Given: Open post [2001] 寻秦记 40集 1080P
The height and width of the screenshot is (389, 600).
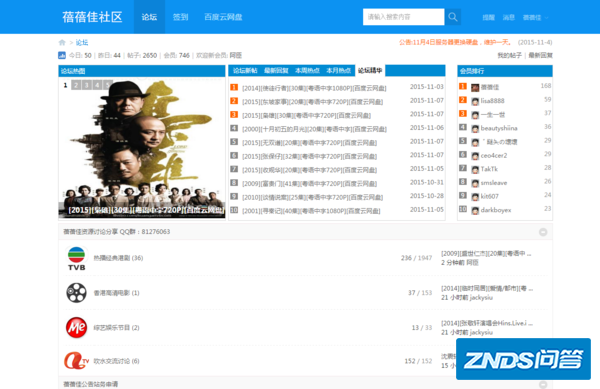Looking at the screenshot, I should tap(311, 211).
